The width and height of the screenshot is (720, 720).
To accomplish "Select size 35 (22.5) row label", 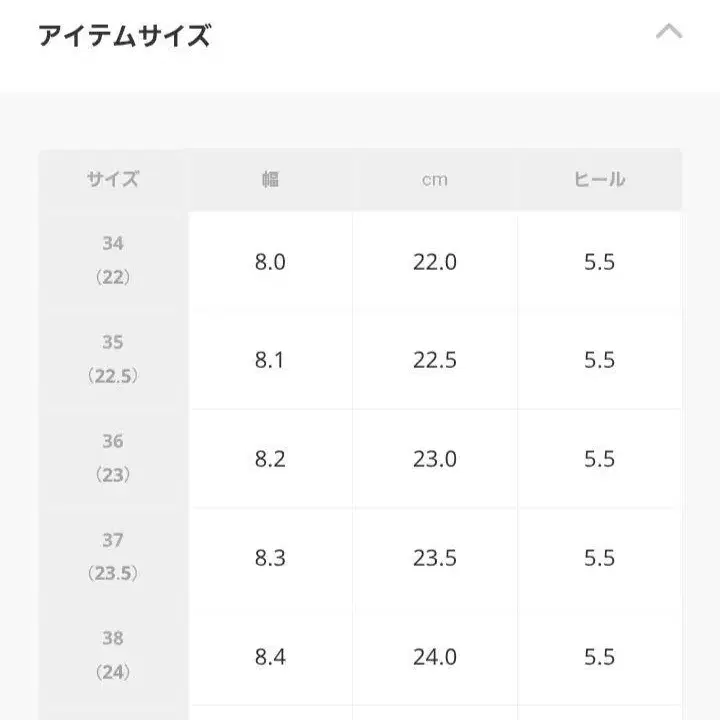I will pyautogui.click(x=113, y=359).
